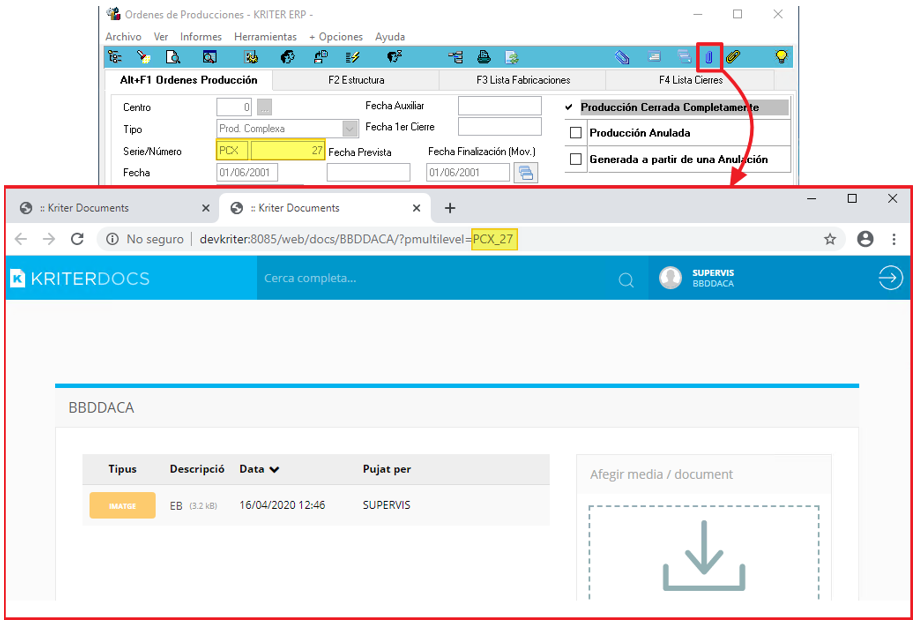918x624 pixels.
Task: Open the + Opciones menu
Action: tap(336, 36)
